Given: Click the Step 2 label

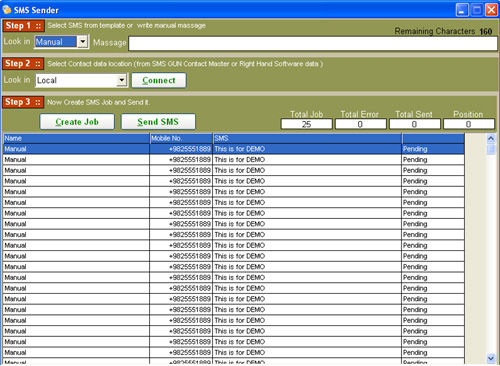Looking at the screenshot, I should pyautogui.click(x=23, y=64).
